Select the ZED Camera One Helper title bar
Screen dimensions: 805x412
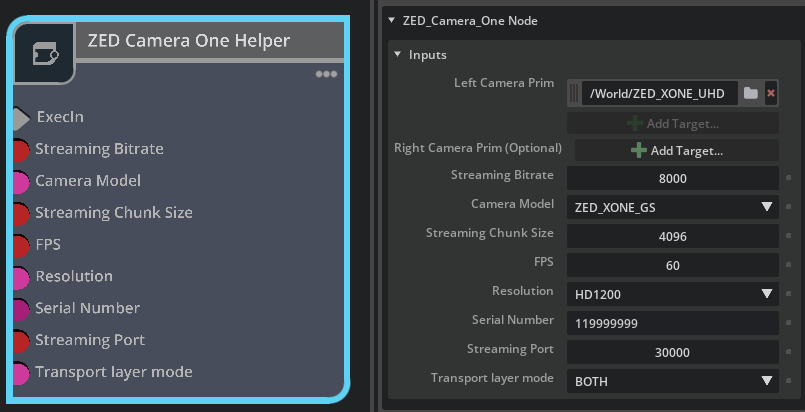[x=210, y=41]
